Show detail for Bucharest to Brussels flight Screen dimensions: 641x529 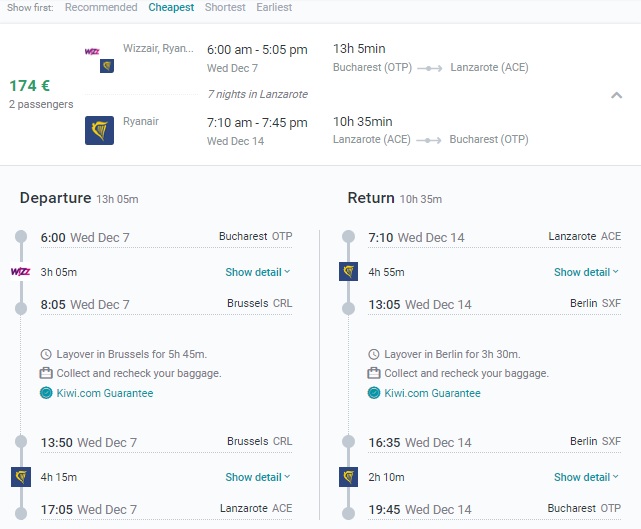257,272
